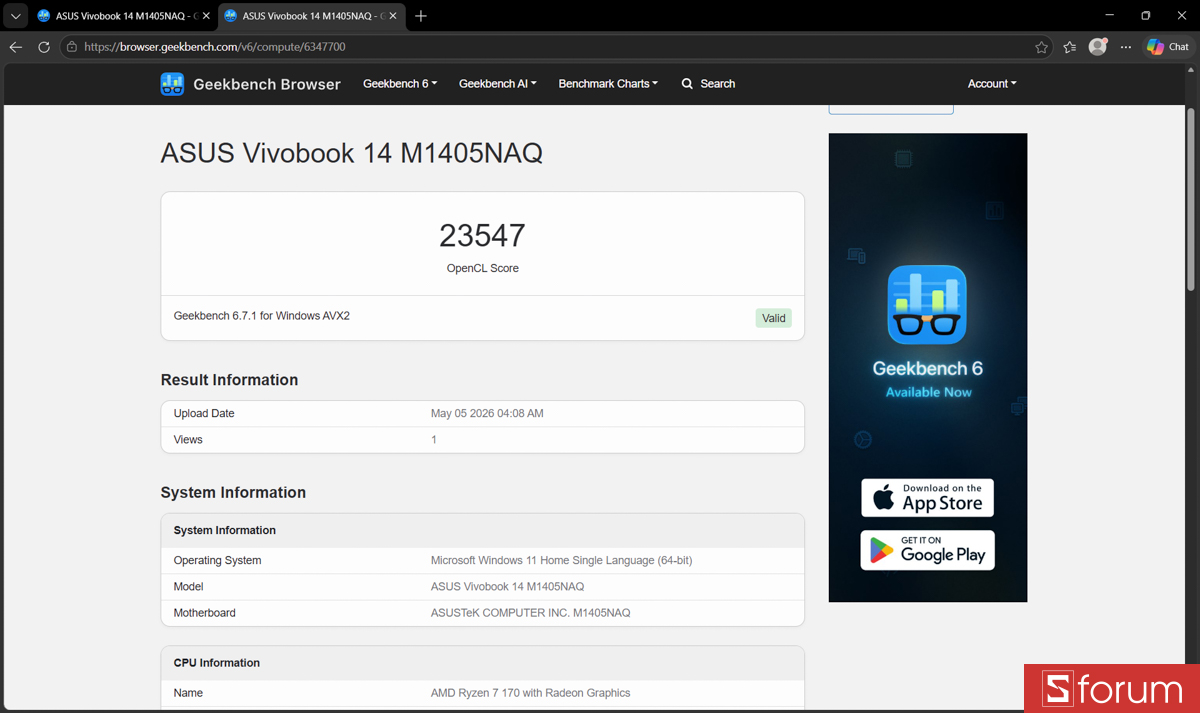This screenshot has width=1200, height=713.
Task: Click the Upload Date value May 05 2026
Action: tap(487, 413)
